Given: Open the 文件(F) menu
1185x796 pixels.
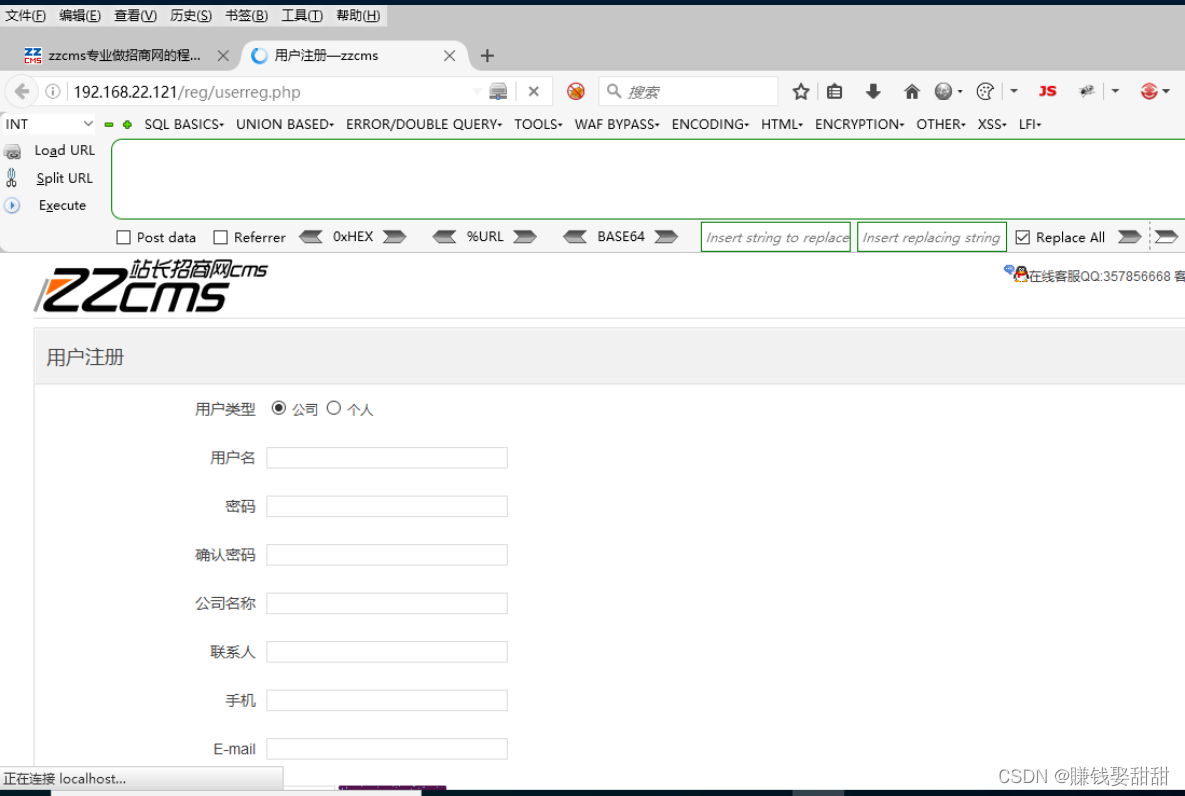Looking at the screenshot, I should coord(25,15).
